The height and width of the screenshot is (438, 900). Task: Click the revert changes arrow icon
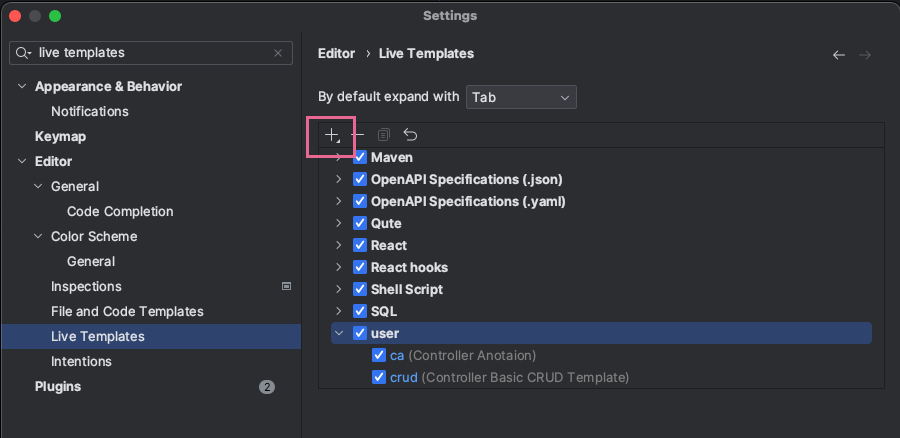coord(410,135)
